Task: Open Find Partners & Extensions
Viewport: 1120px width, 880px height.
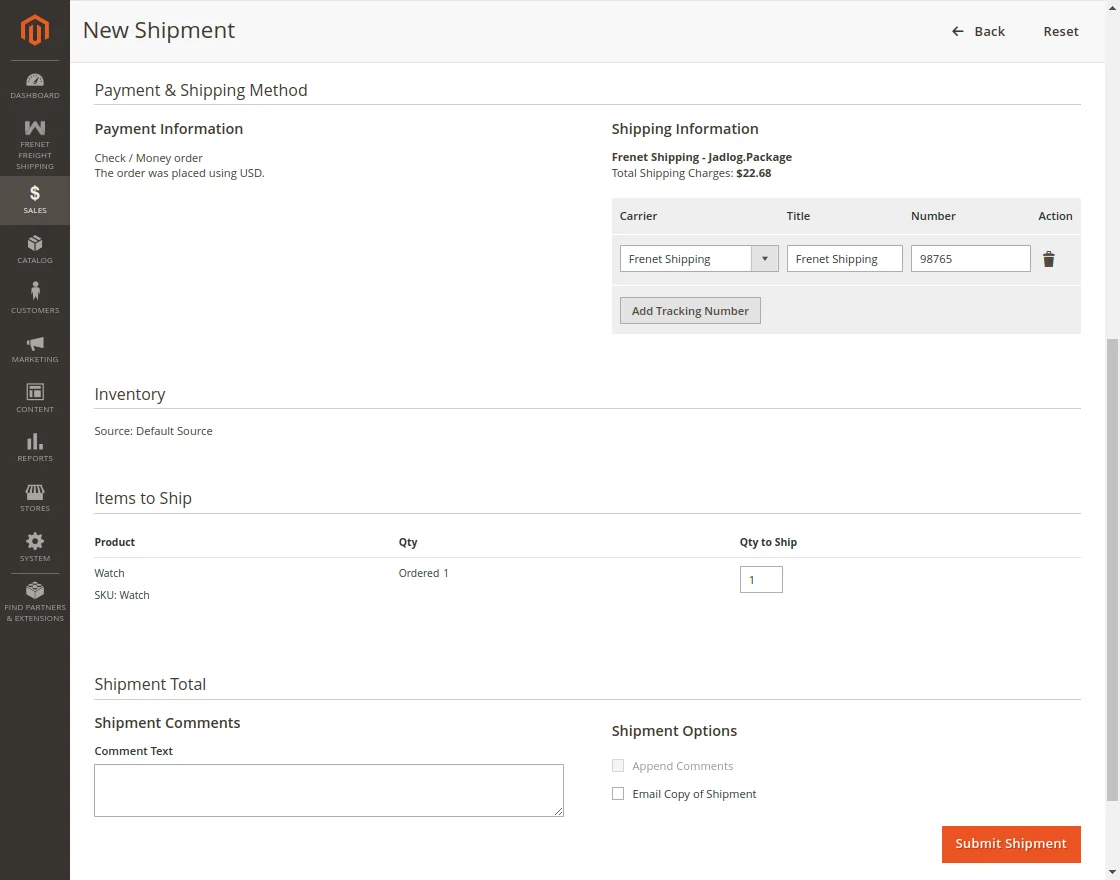Action: coord(35,599)
